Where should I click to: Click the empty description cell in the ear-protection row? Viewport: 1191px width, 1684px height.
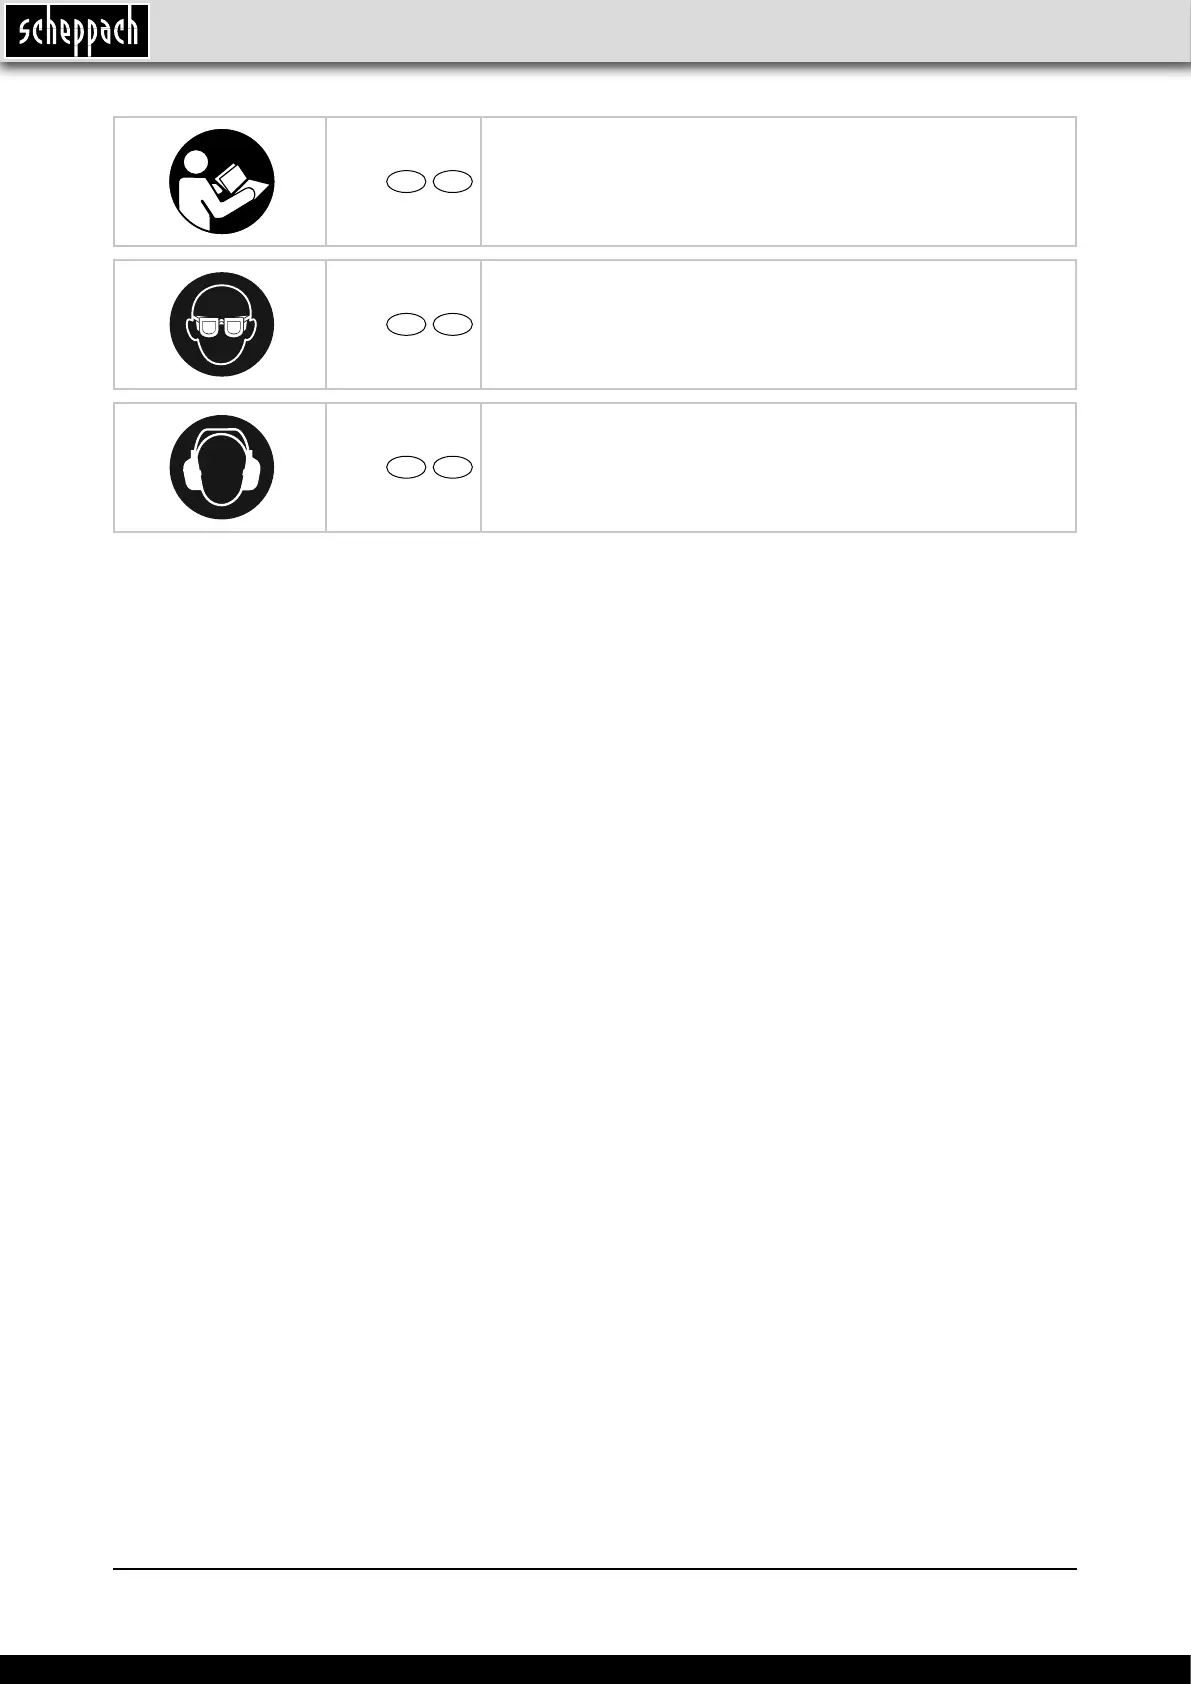778,467
